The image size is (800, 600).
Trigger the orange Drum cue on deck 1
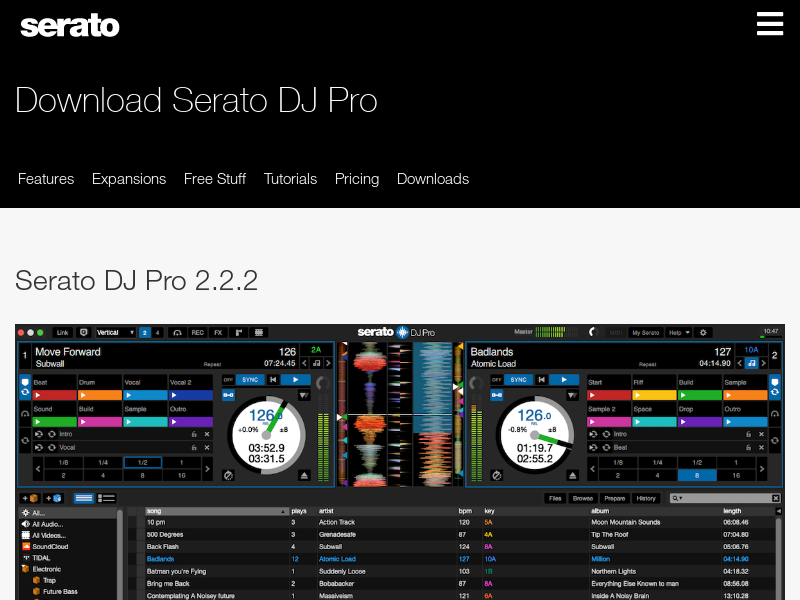99,395
